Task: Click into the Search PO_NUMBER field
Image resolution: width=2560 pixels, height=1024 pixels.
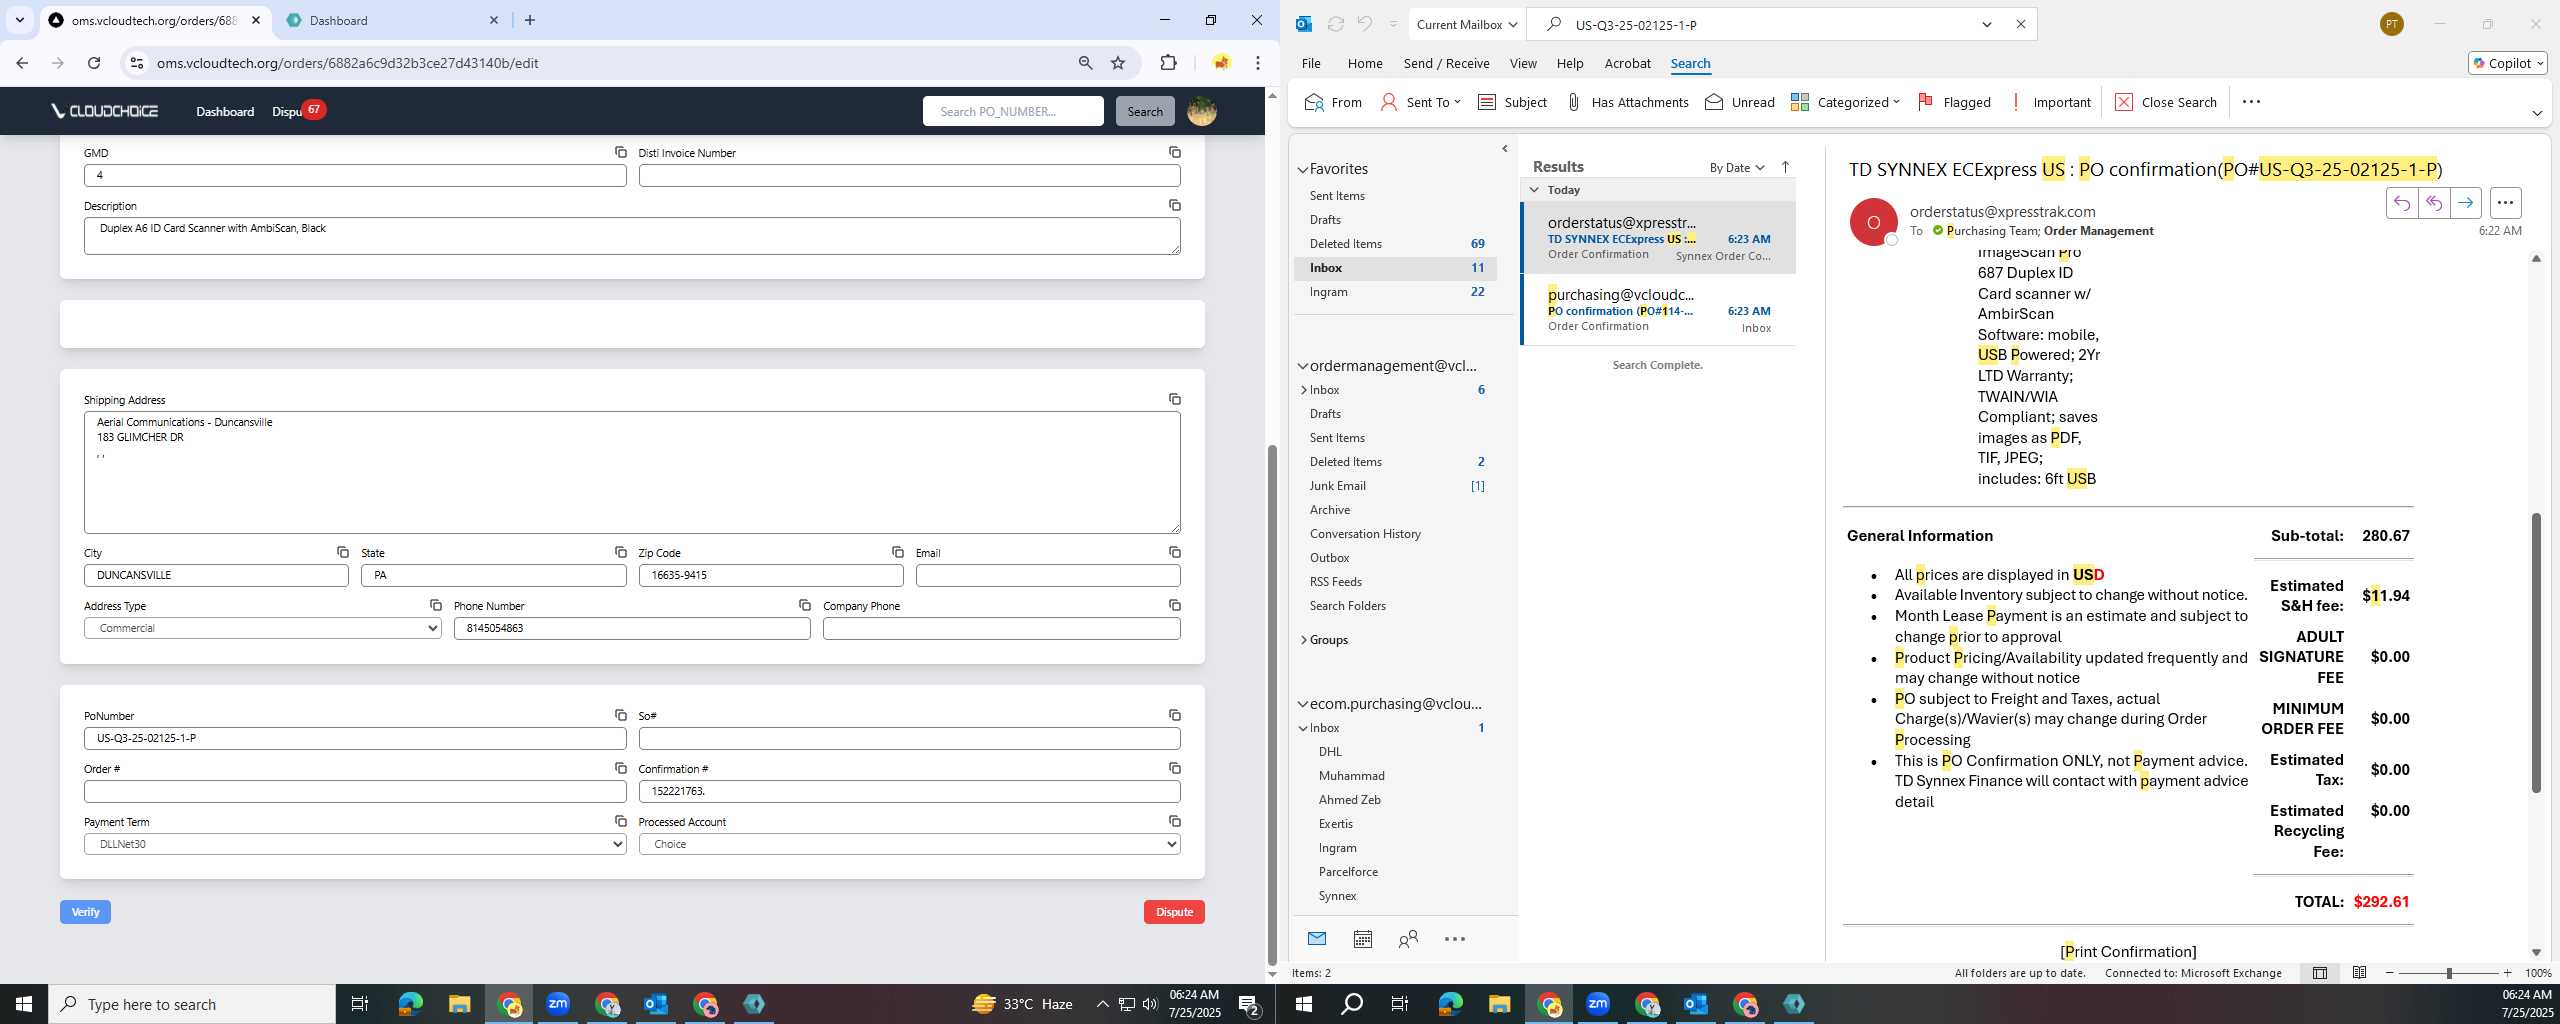Action: coord(1013,111)
